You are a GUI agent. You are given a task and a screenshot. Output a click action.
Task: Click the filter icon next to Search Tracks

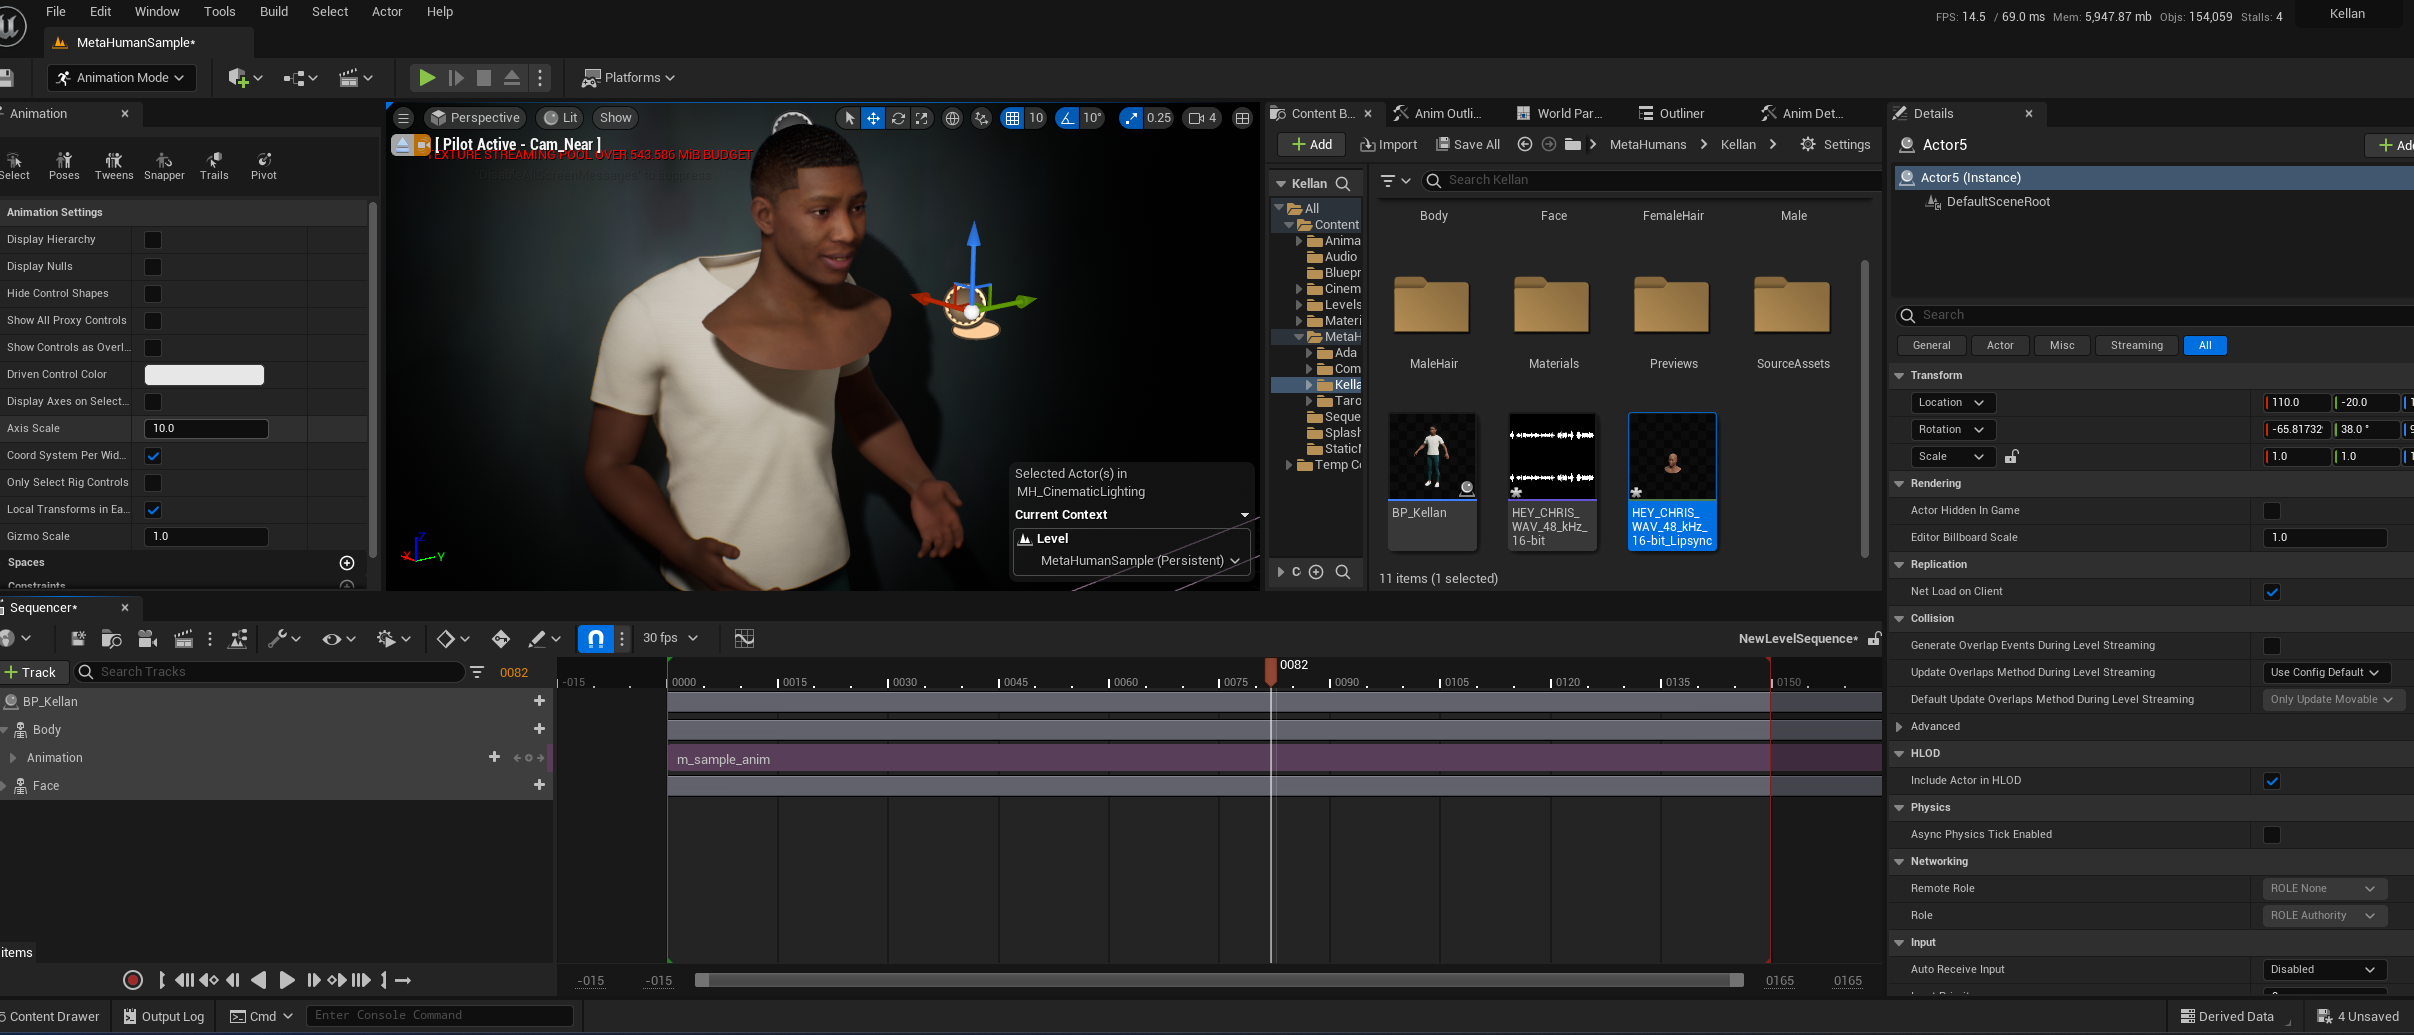[477, 672]
